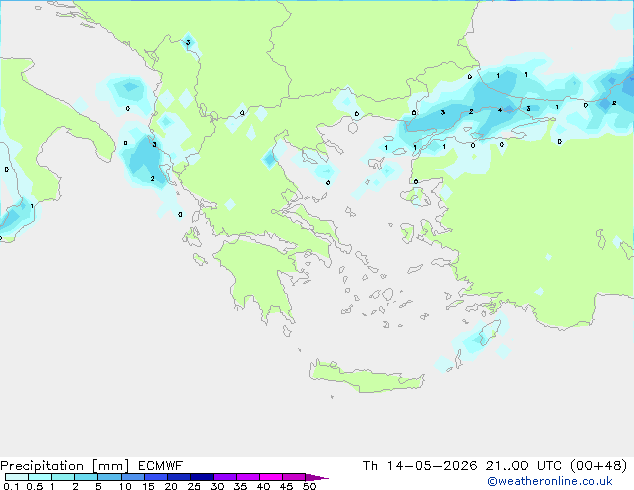Viewport: 634px width, 490px height.
Task: Pick the legend swatch between 15 and 20
Action: 156,477
